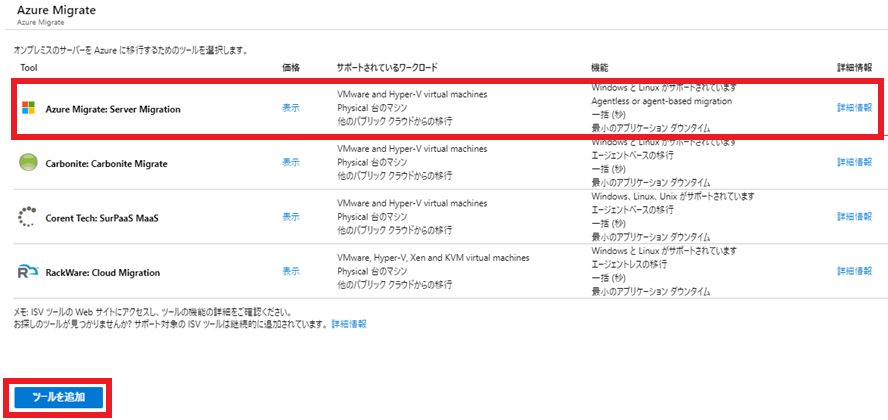Select Carbonite: Carbonite Migrate tool

106,164
